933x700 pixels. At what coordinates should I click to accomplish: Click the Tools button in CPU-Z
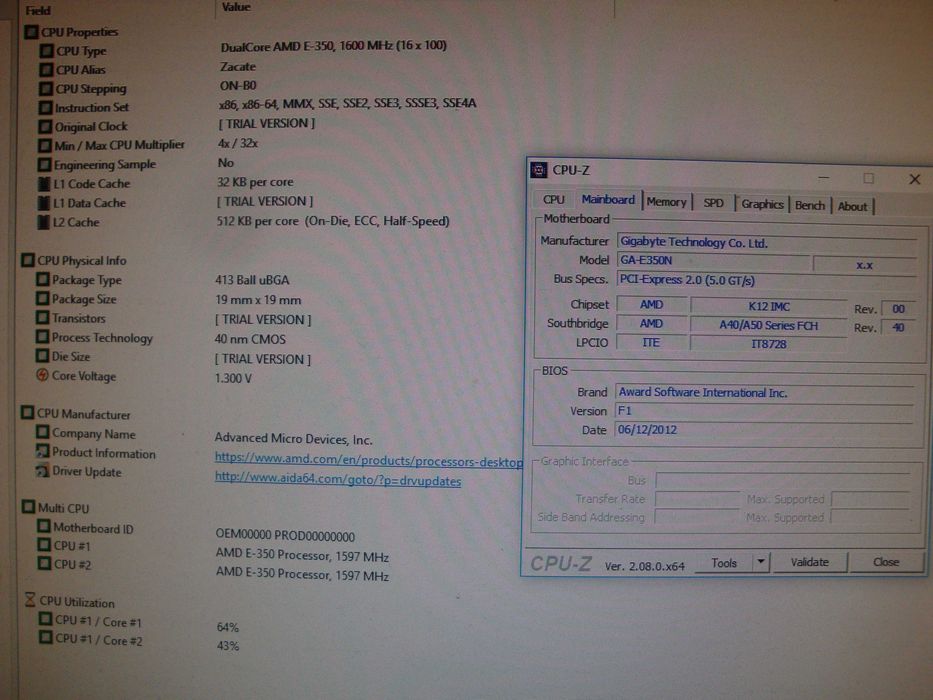724,562
